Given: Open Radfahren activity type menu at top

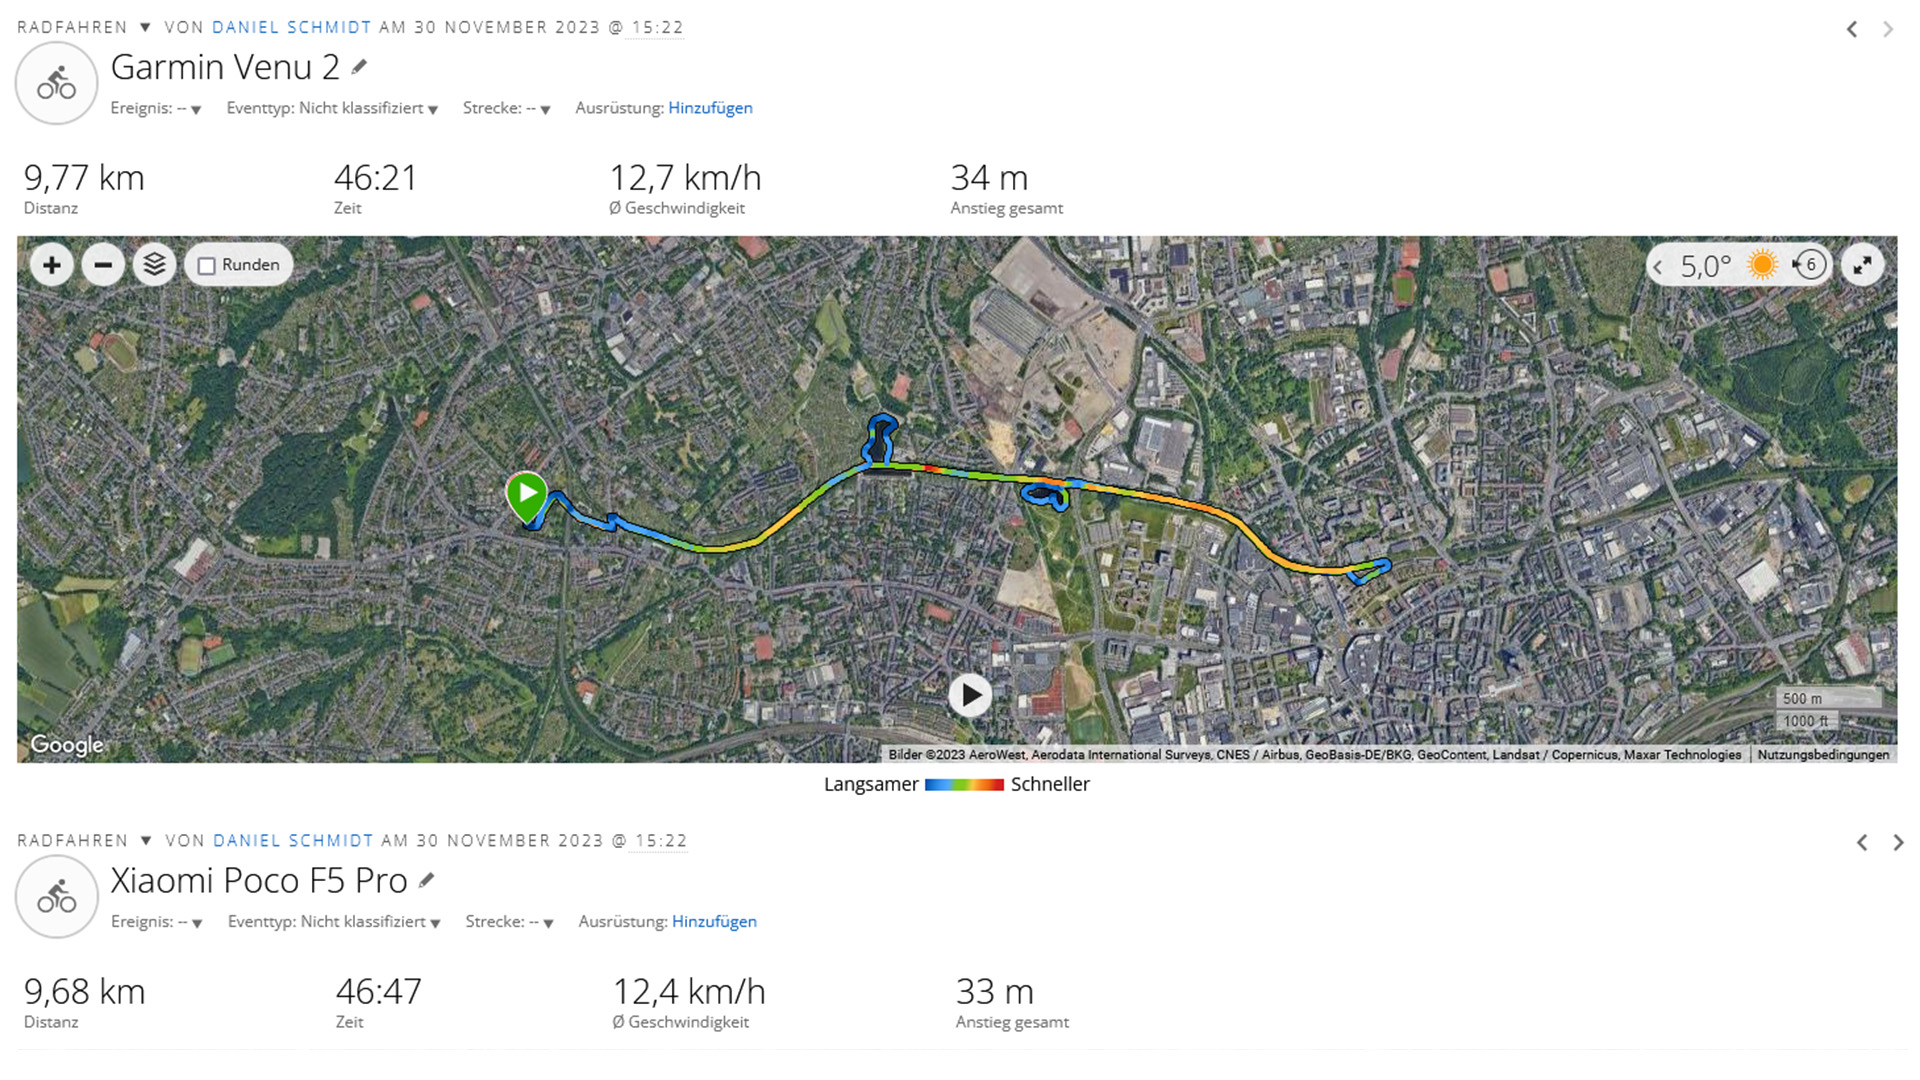Looking at the screenshot, I should point(146,27).
